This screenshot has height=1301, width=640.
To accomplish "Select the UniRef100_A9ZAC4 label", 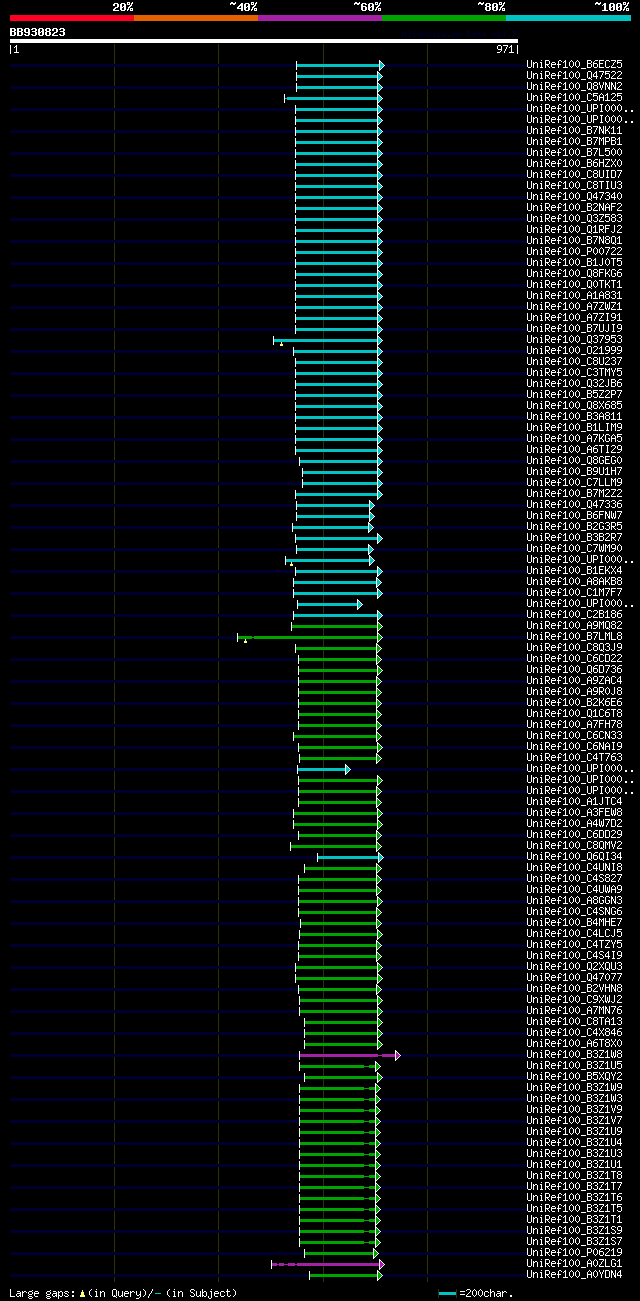I will [574, 681].
